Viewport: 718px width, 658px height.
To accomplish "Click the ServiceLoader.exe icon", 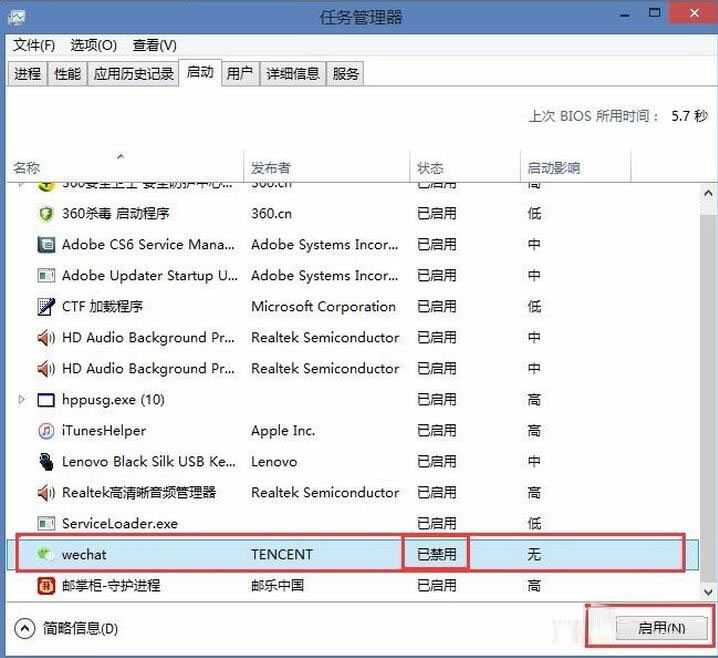I will coord(45,524).
